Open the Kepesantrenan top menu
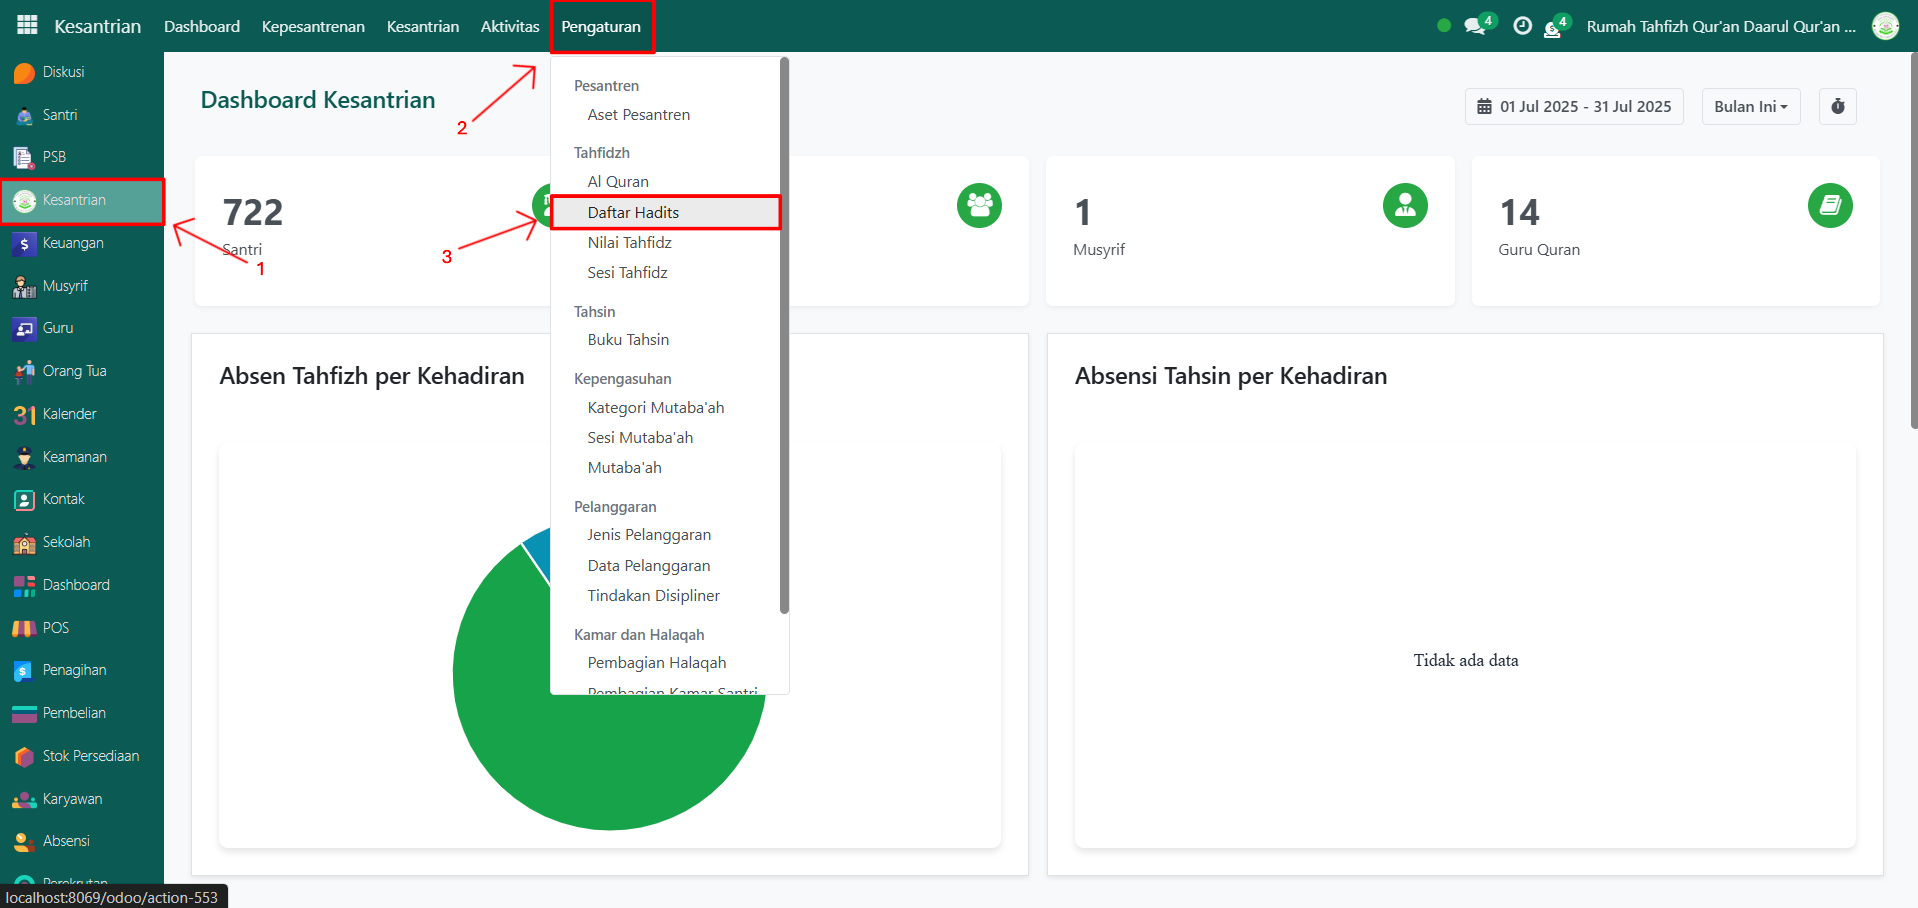 click(313, 26)
